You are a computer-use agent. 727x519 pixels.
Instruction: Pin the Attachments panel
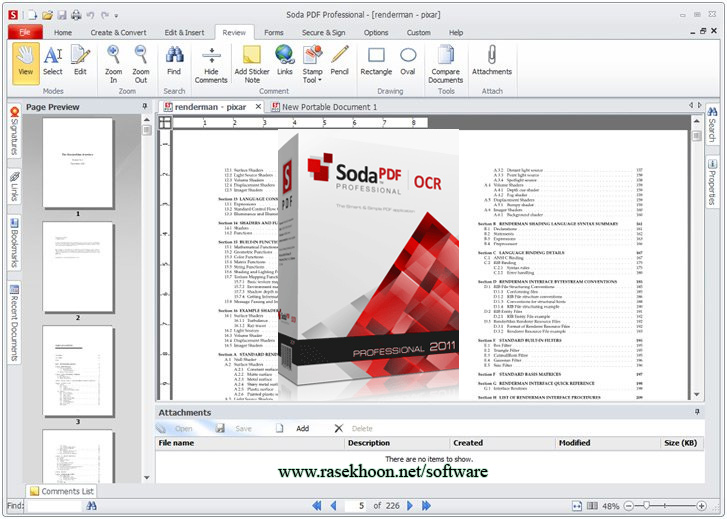[x=696, y=412]
